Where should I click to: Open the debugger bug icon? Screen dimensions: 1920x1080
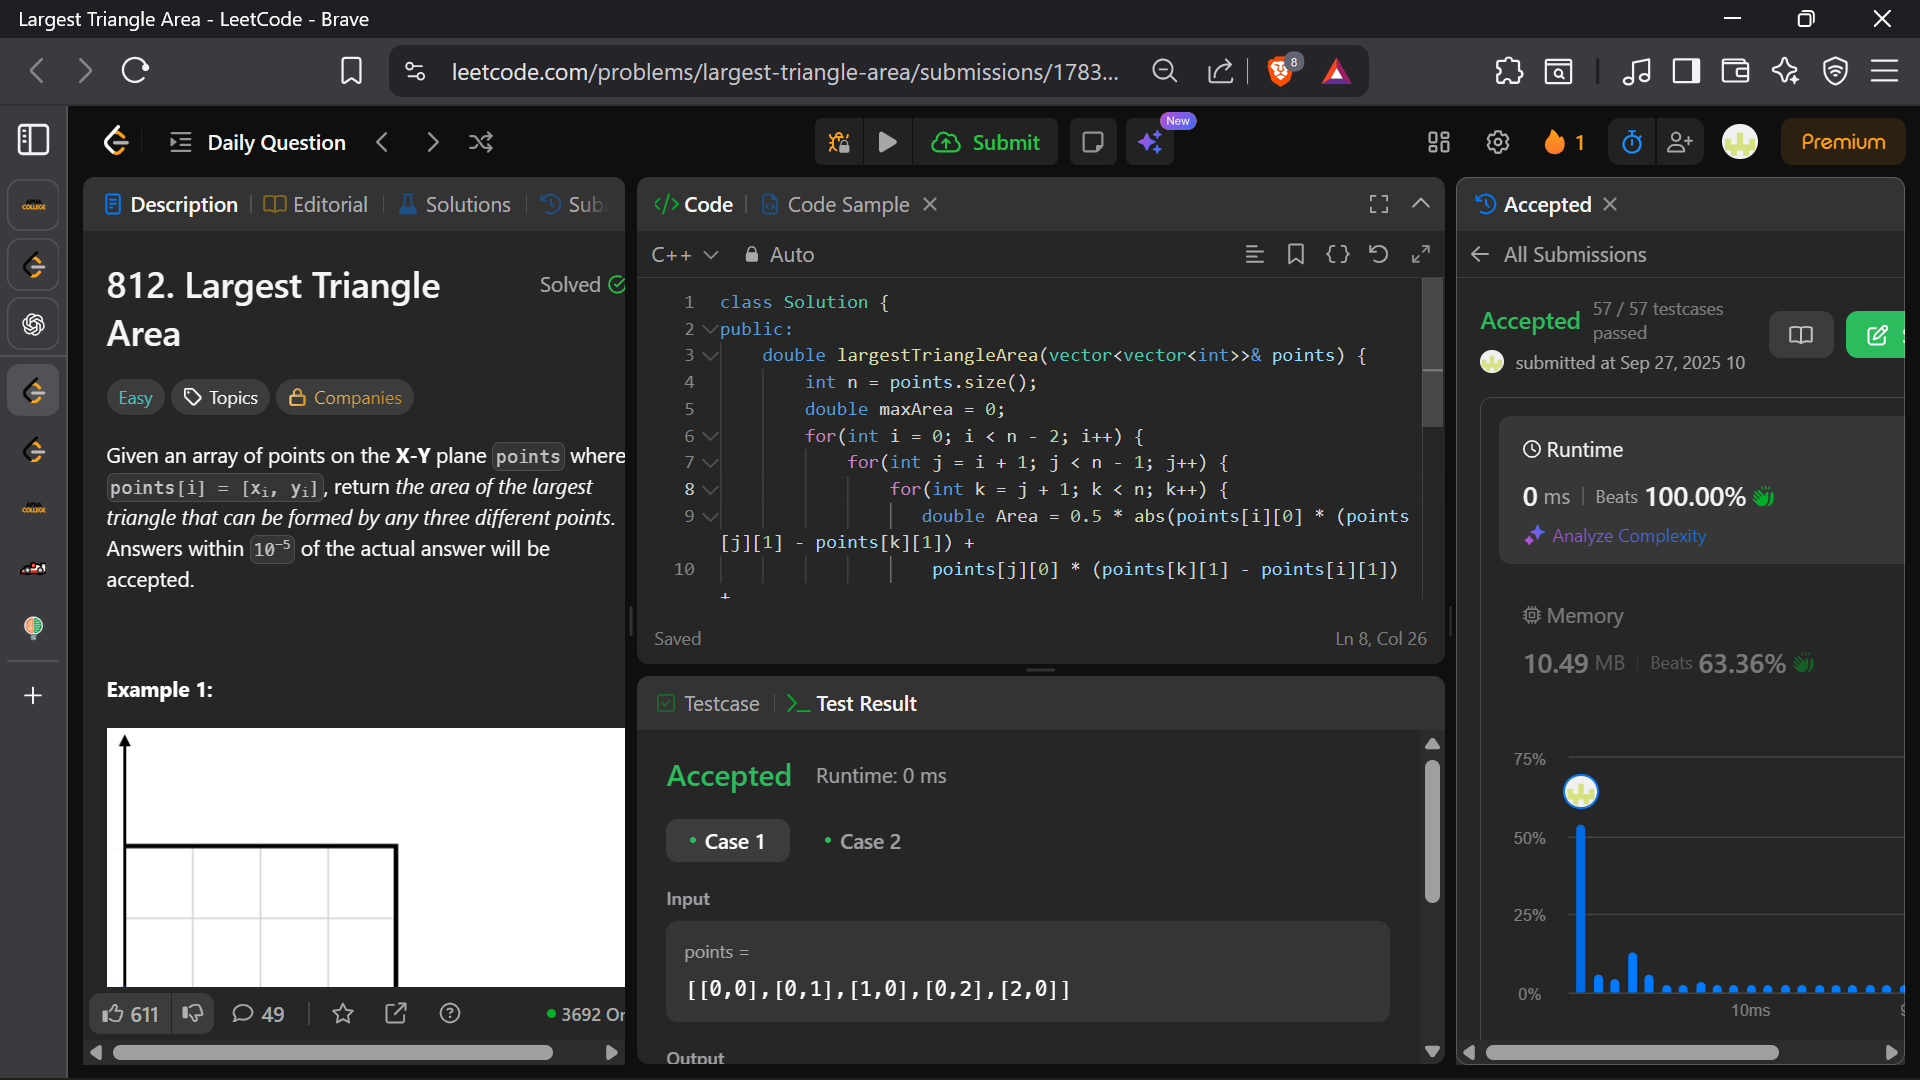click(x=839, y=143)
